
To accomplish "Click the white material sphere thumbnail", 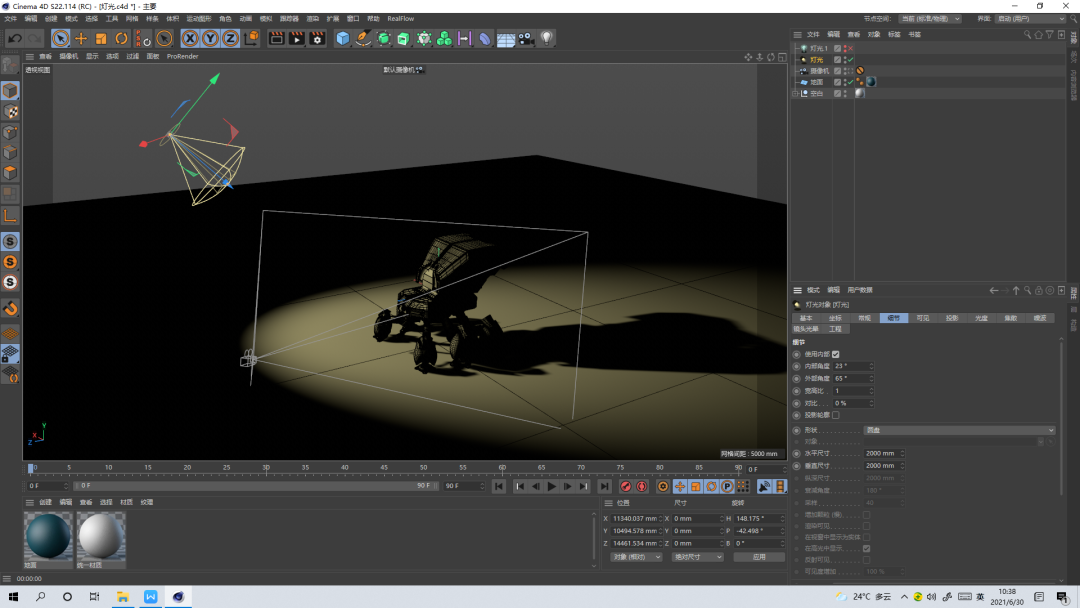I will [101, 536].
